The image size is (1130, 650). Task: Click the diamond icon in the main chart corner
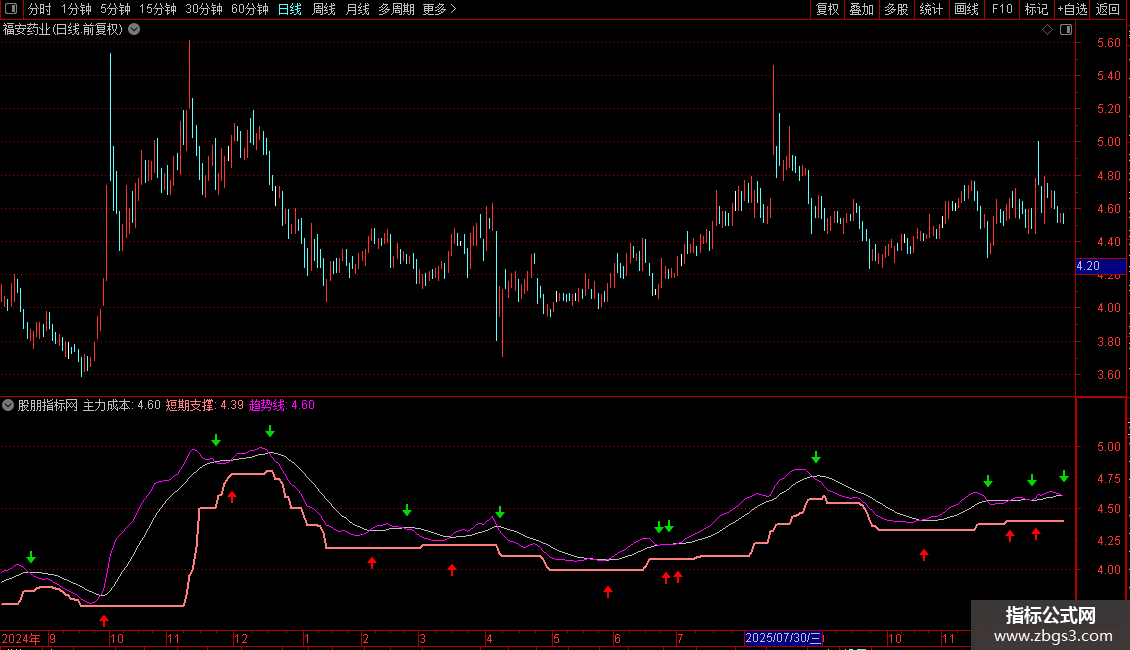click(x=1047, y=30)
